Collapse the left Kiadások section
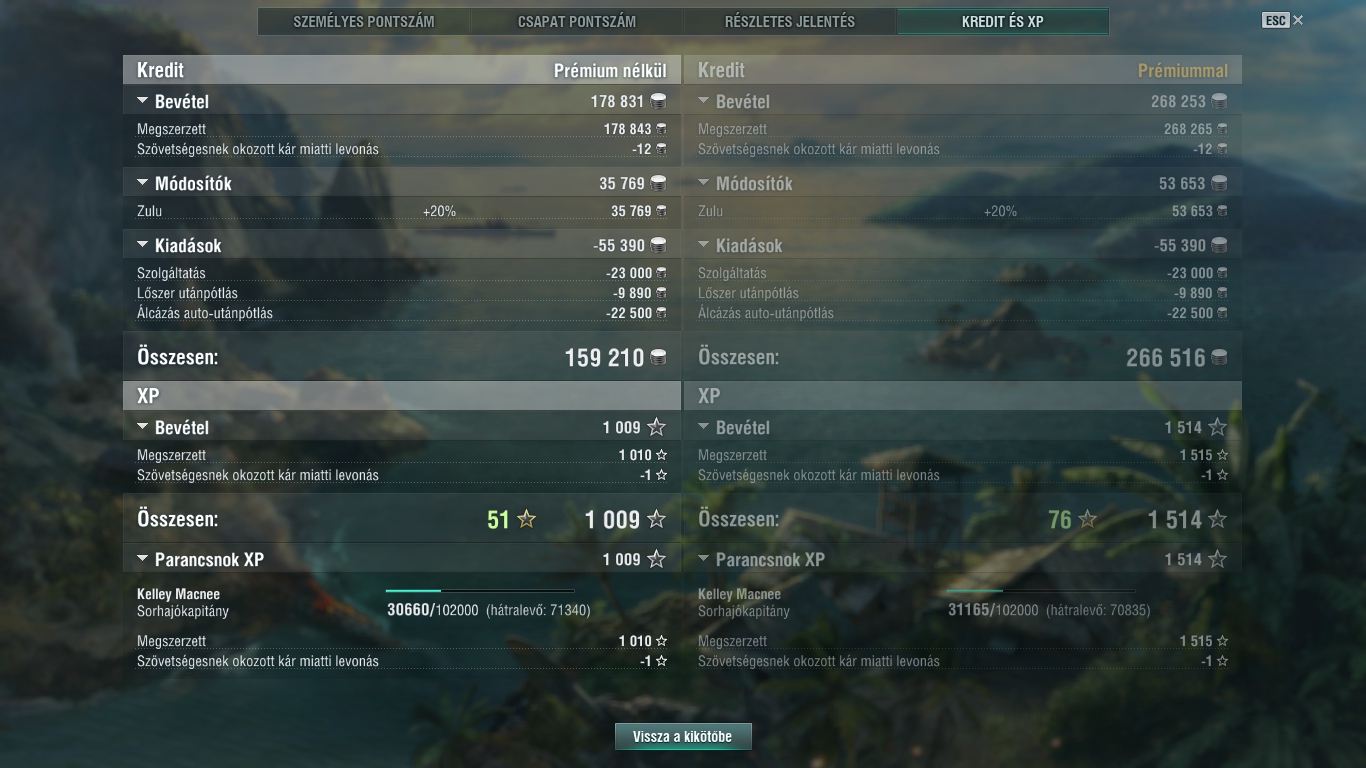Viewport: 1366px width, 768px height. [x=142, y=245]
